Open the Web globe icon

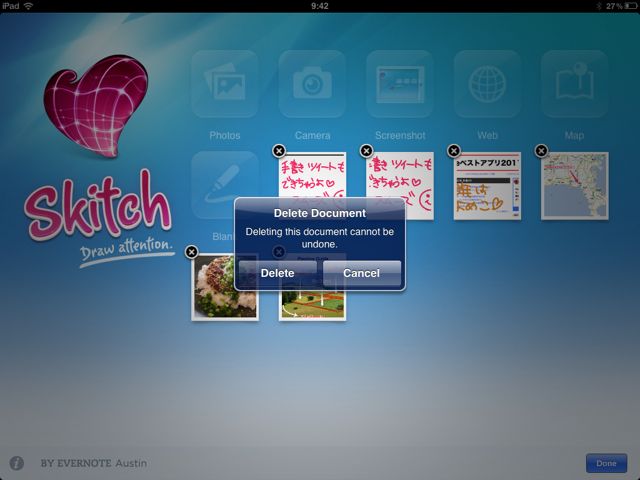click(487, 84)
